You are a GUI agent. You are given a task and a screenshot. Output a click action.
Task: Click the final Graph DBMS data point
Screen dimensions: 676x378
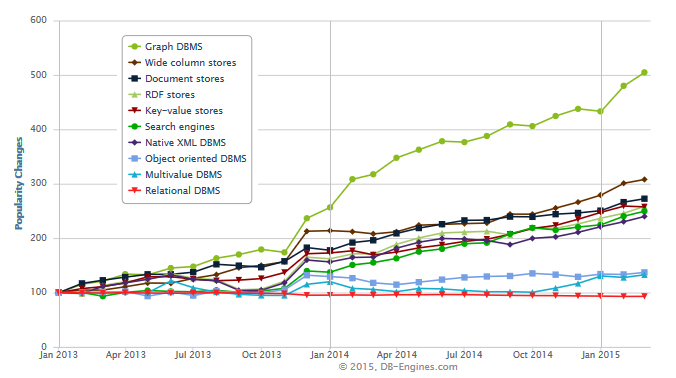coord(645,72)
